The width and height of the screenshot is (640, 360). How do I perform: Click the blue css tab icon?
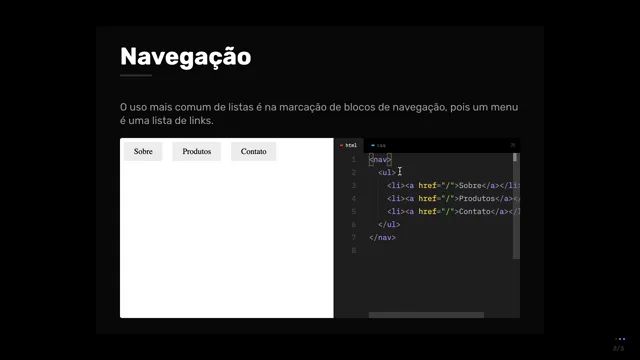click(373, 145)
